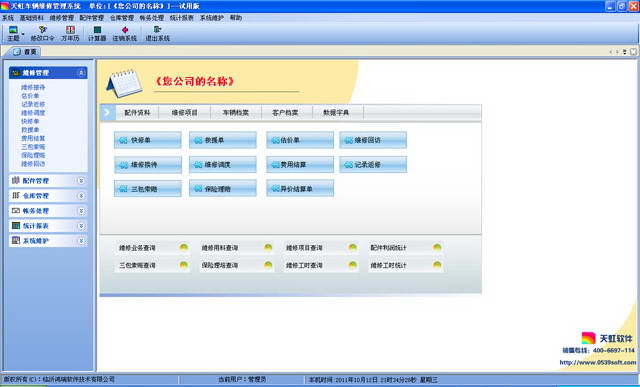Expand the 配件管理 sidebar panel

point(81,180)
